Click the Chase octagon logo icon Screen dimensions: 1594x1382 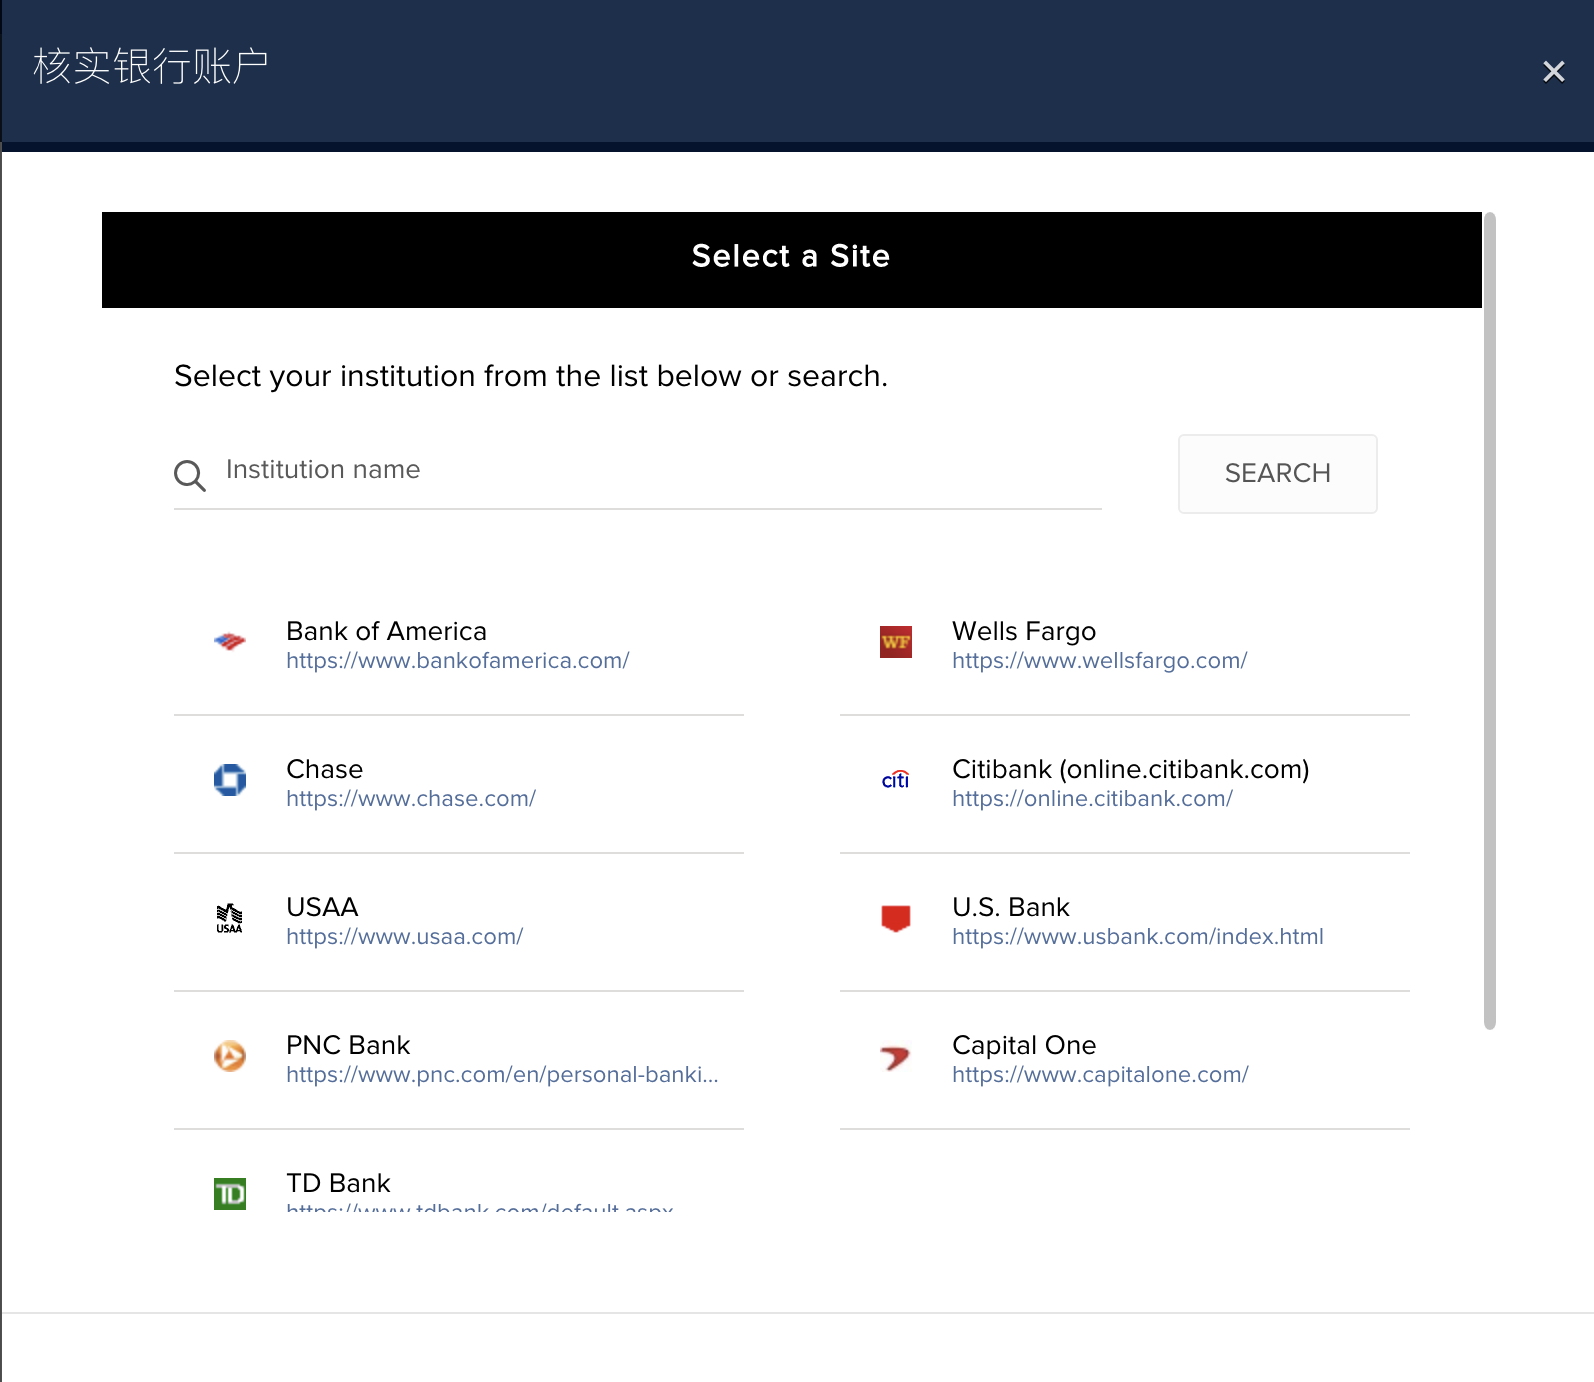(230, 780)
